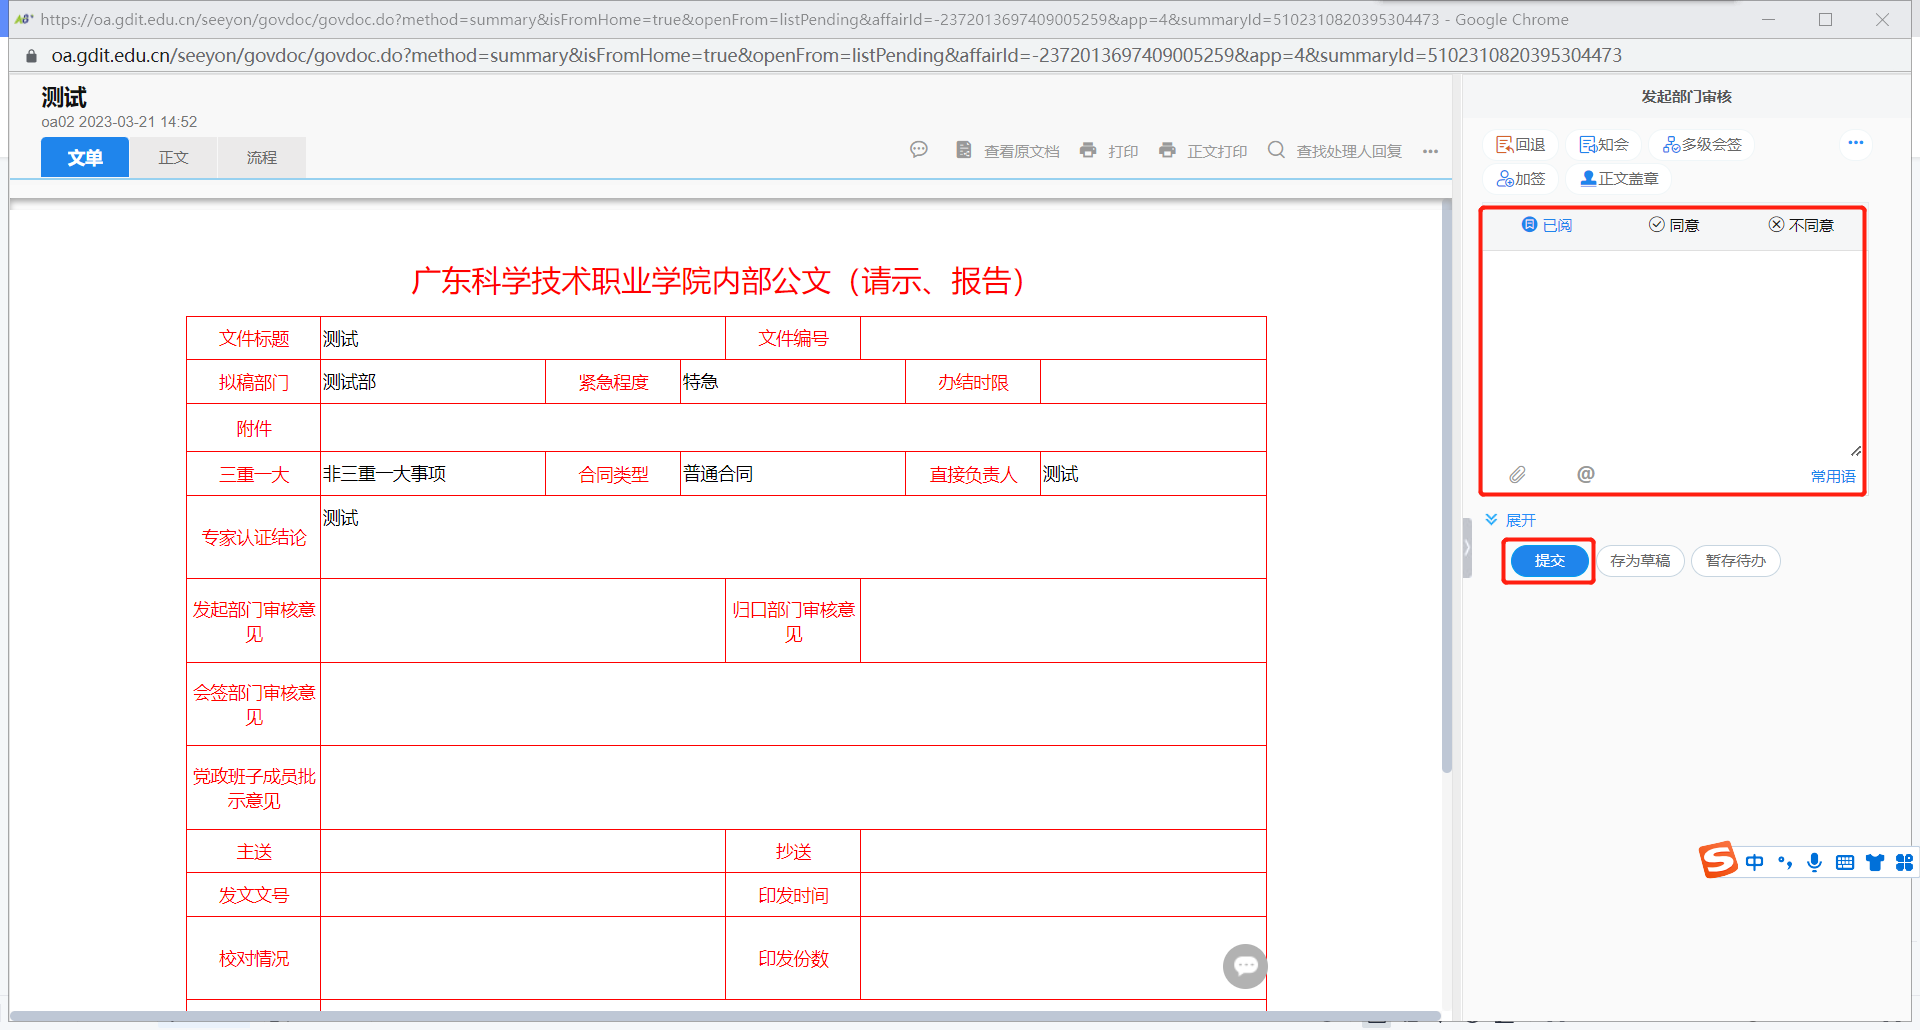
Task: Click the 加签 action
Action: [x=1521, y=179]
